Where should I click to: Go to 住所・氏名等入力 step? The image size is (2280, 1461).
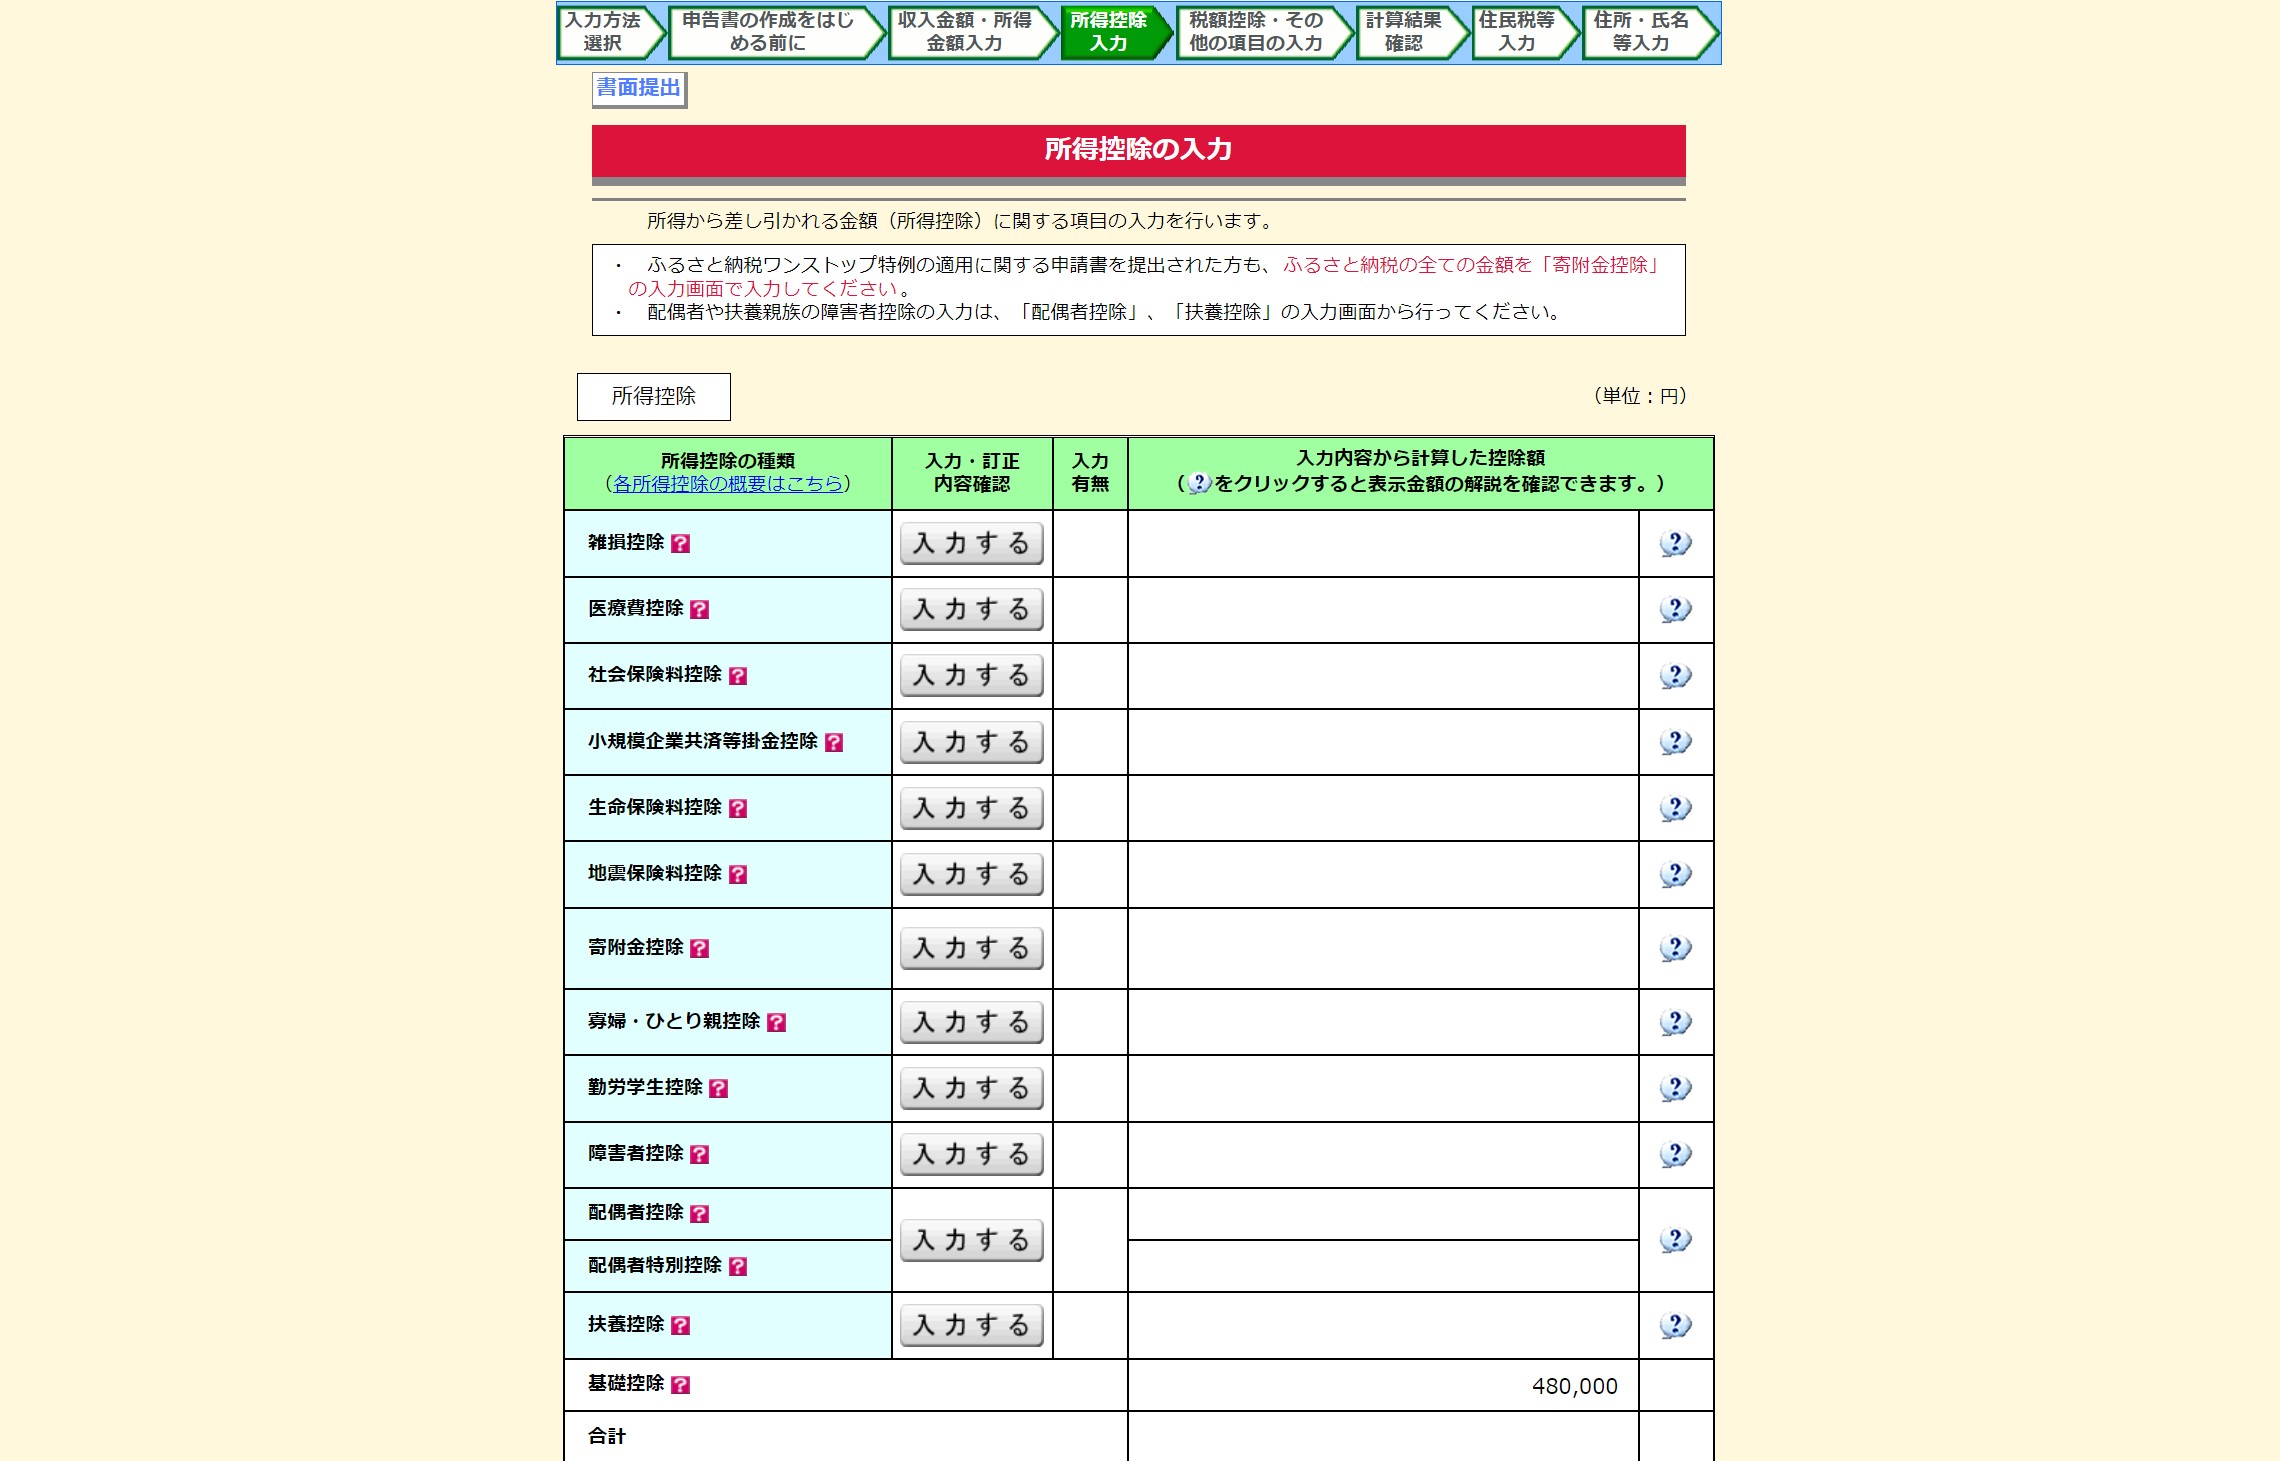(x=1650, y=32)
